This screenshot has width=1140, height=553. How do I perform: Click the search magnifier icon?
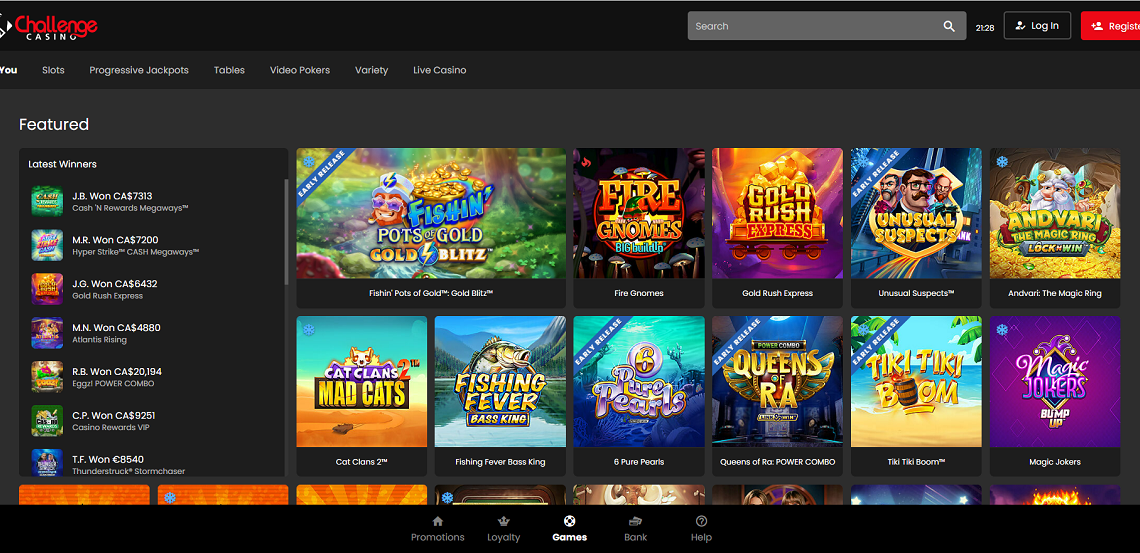949,26
